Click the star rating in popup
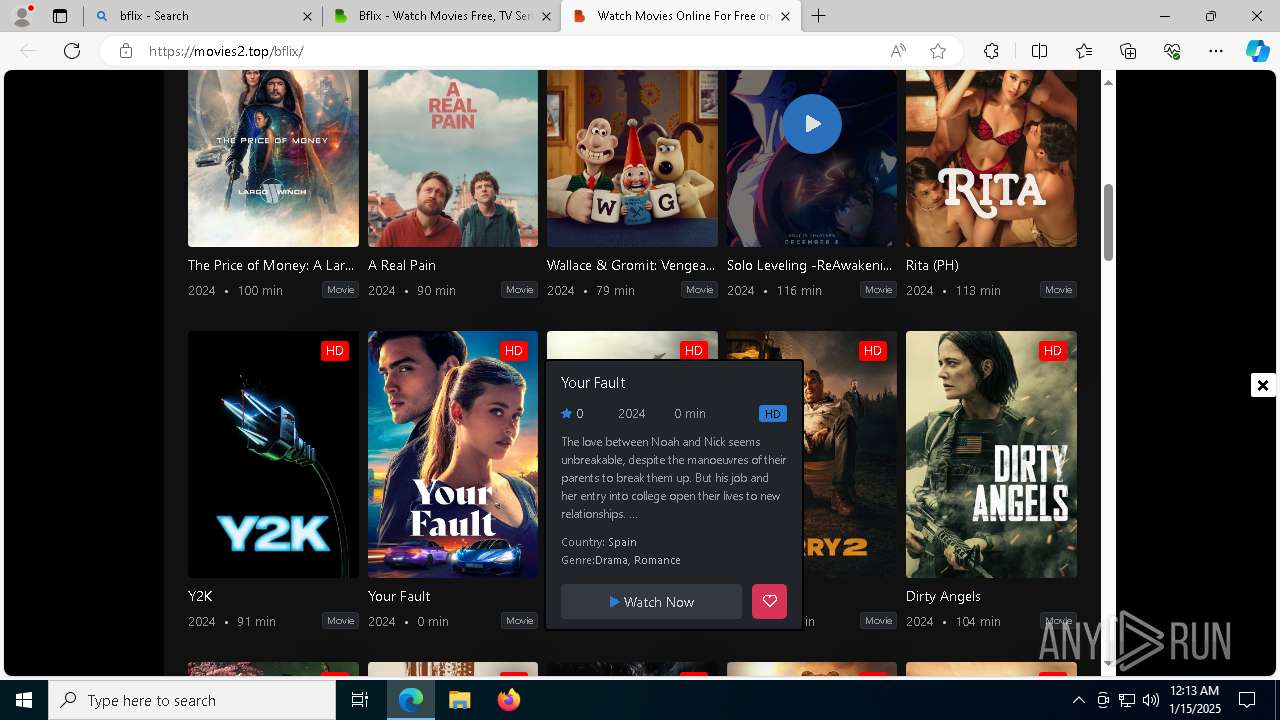Image resolution: width=1280 pixels, height=720 pixels. tap(572, 413)
